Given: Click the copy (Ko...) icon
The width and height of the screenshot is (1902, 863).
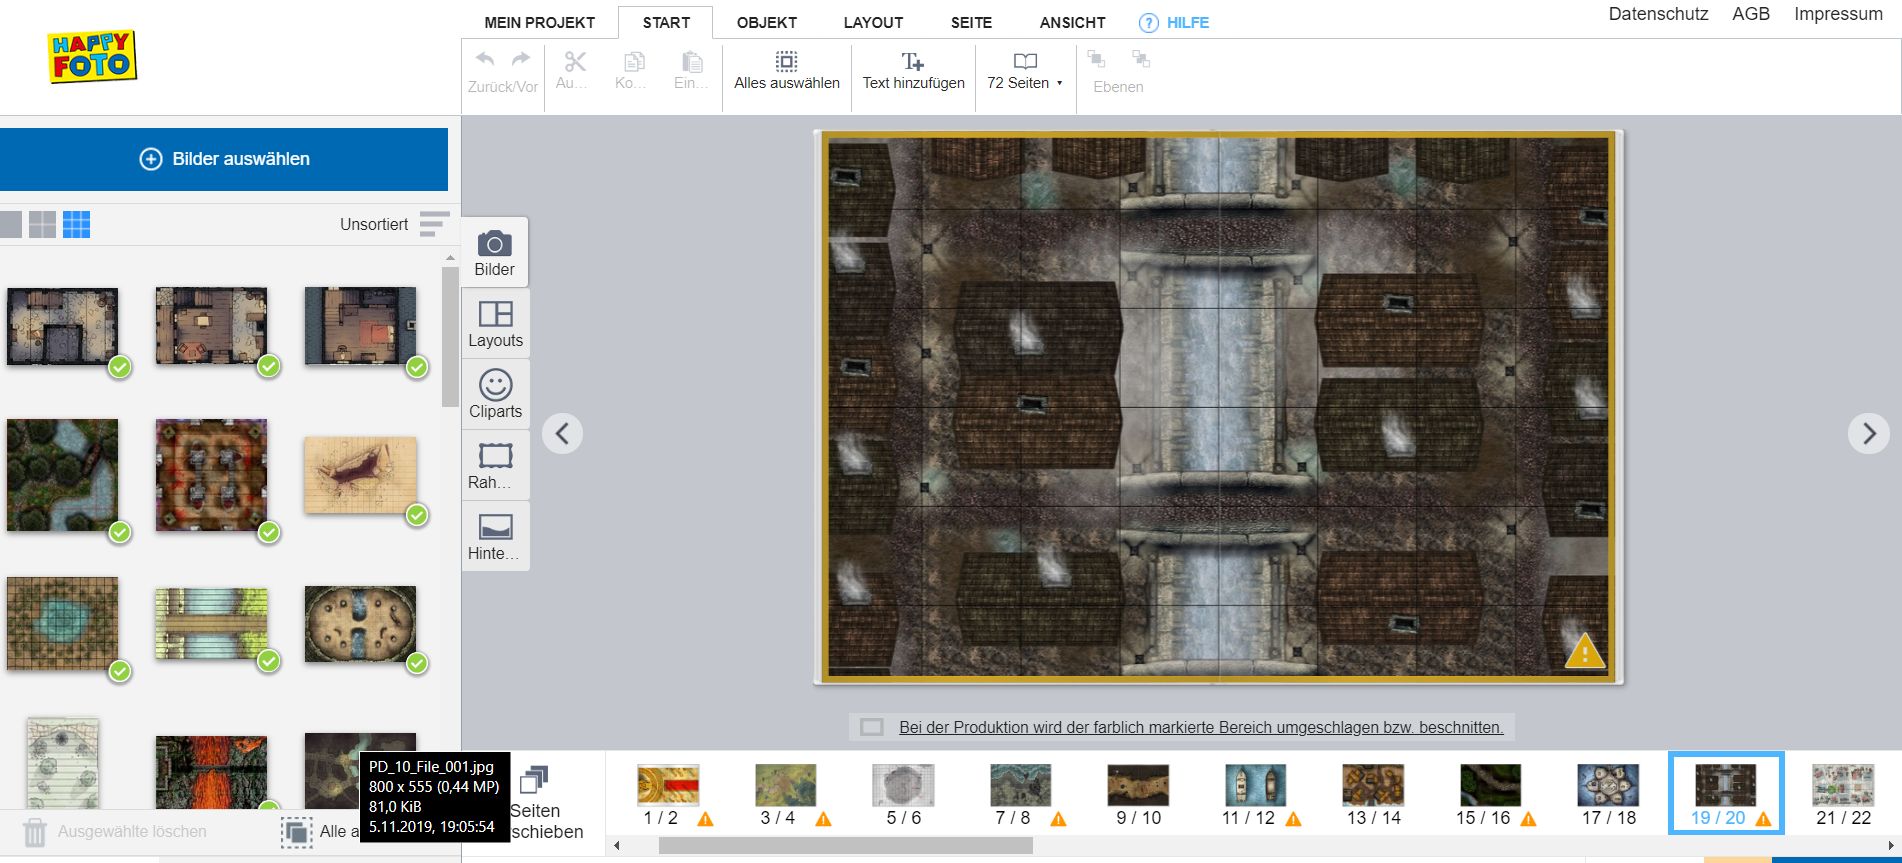Looking at the screenshot, I should (633, 62).
